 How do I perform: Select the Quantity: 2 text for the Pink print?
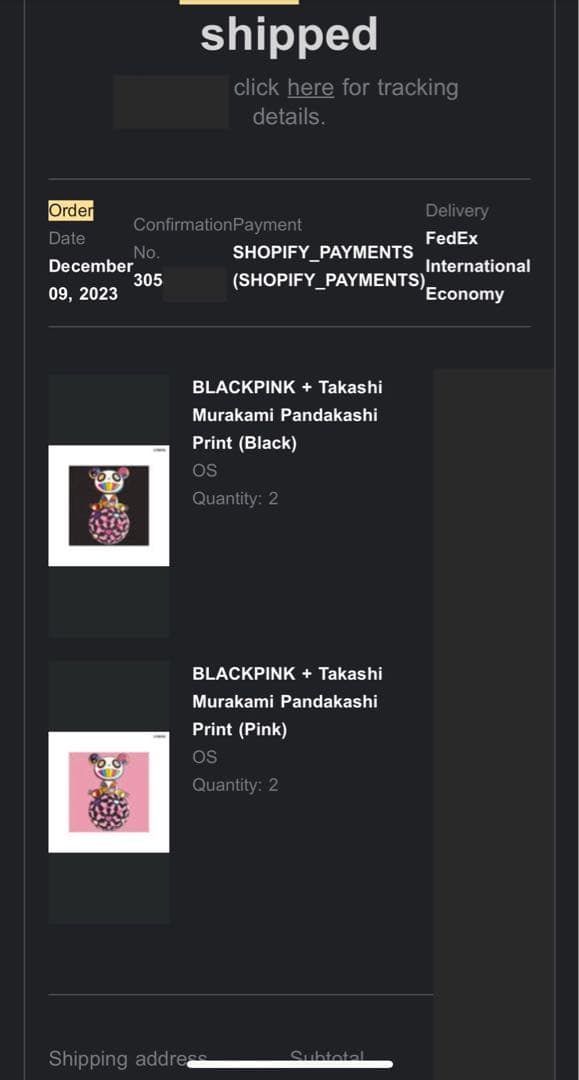(x=234, y=785)
